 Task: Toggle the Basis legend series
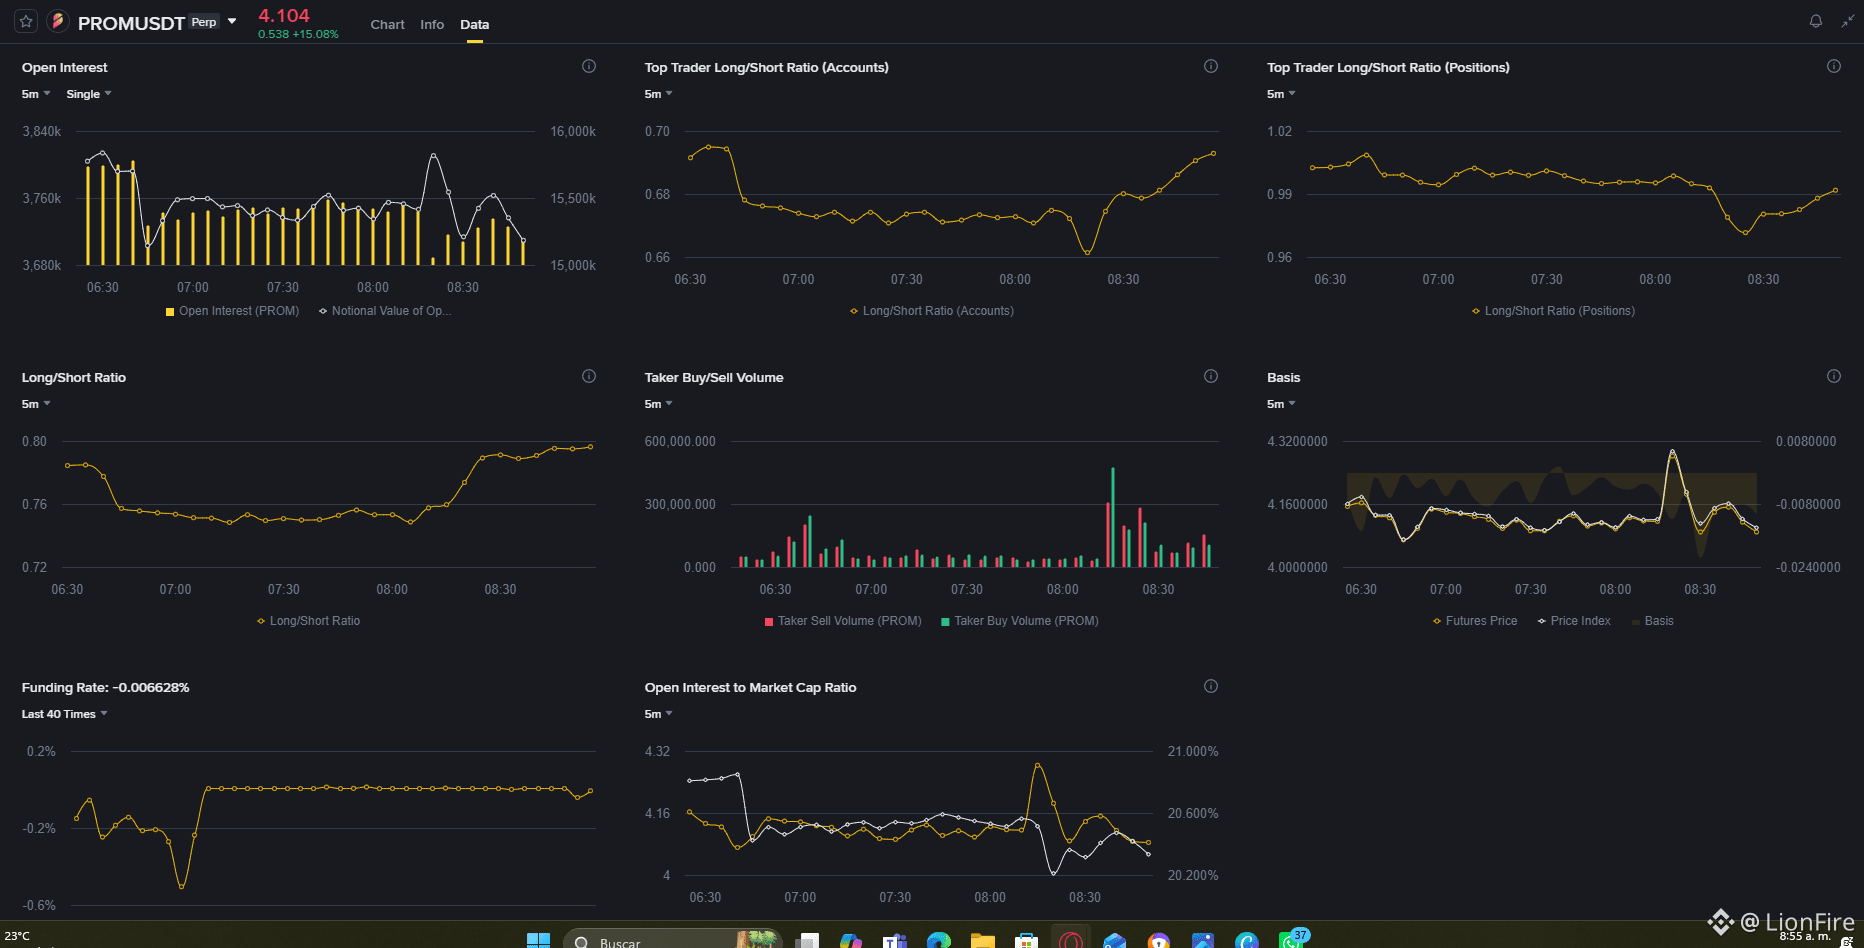click(x=1652, y=621)
